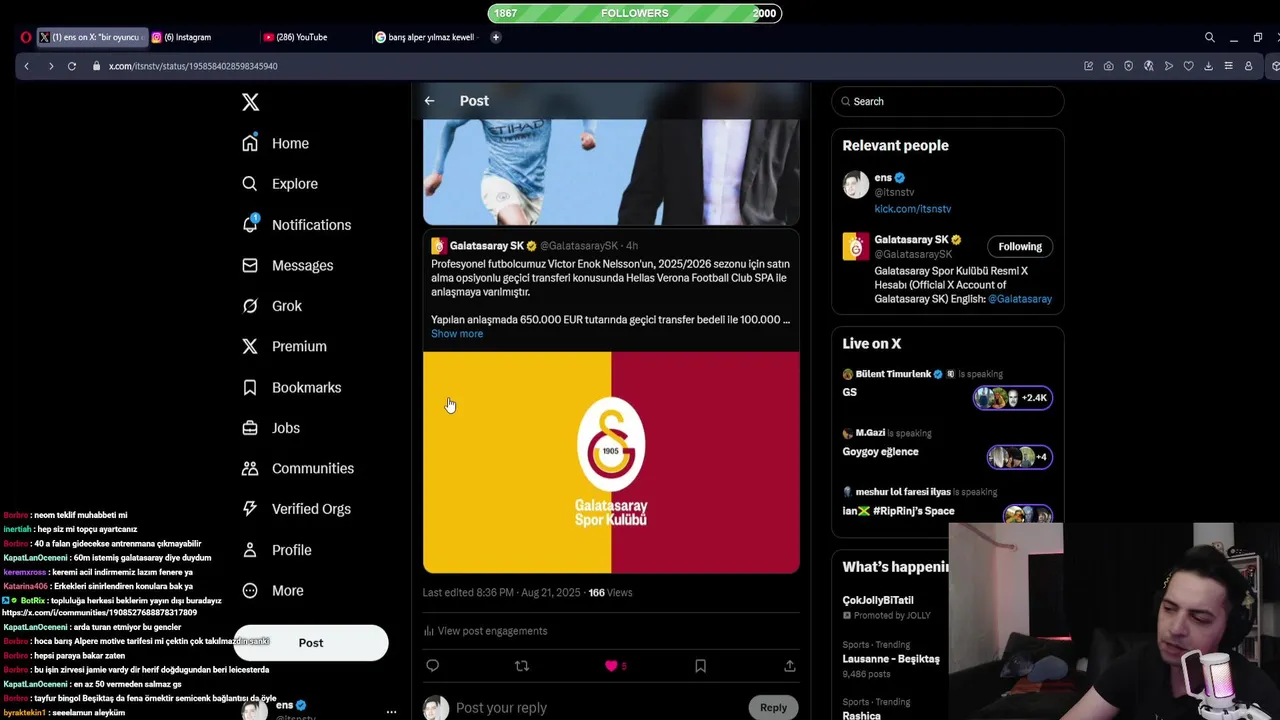Click the edit note icon in the toolbar
The height and width of the screenshot is (720, 1280).
(1088, 66)
